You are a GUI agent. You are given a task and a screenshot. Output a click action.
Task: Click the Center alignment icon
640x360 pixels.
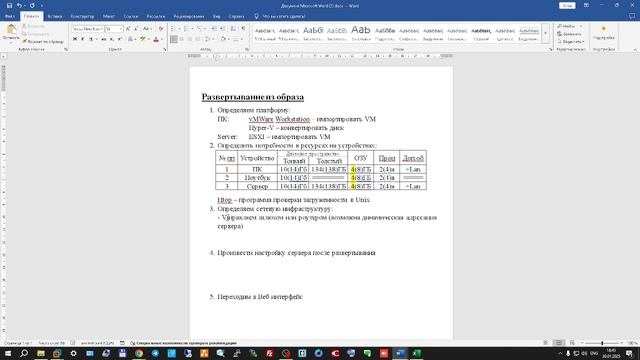(182, 39)
